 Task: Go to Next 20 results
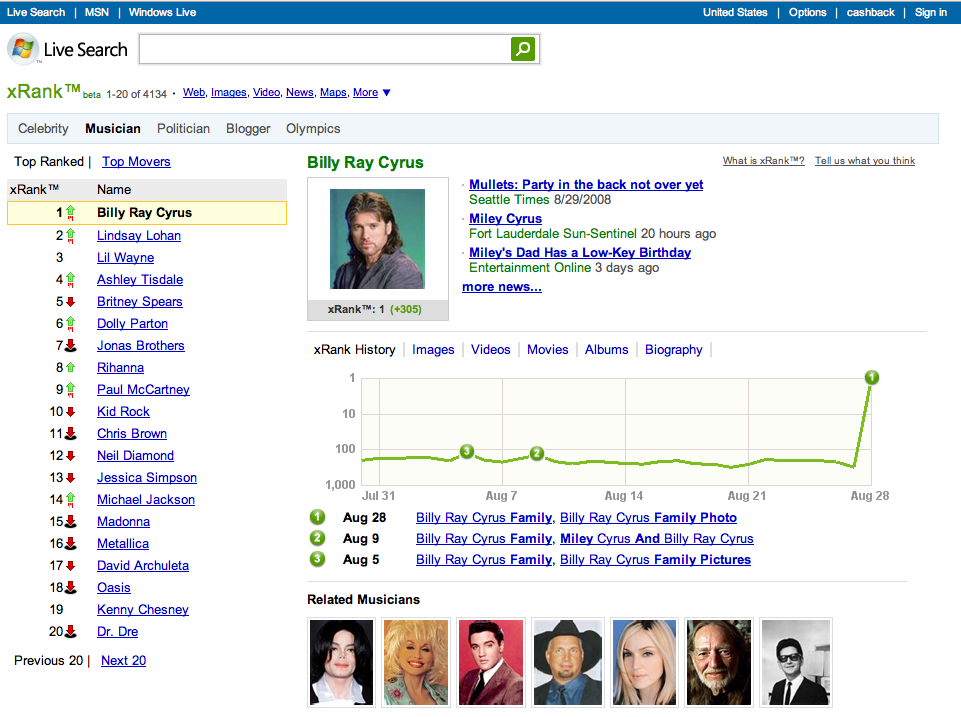[x=123, y=660]
